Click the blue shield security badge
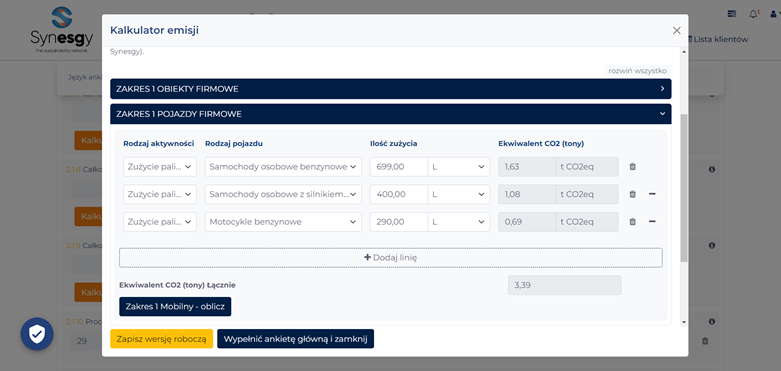Viewport: 781px width, 371px height. (x=37, y=334)
